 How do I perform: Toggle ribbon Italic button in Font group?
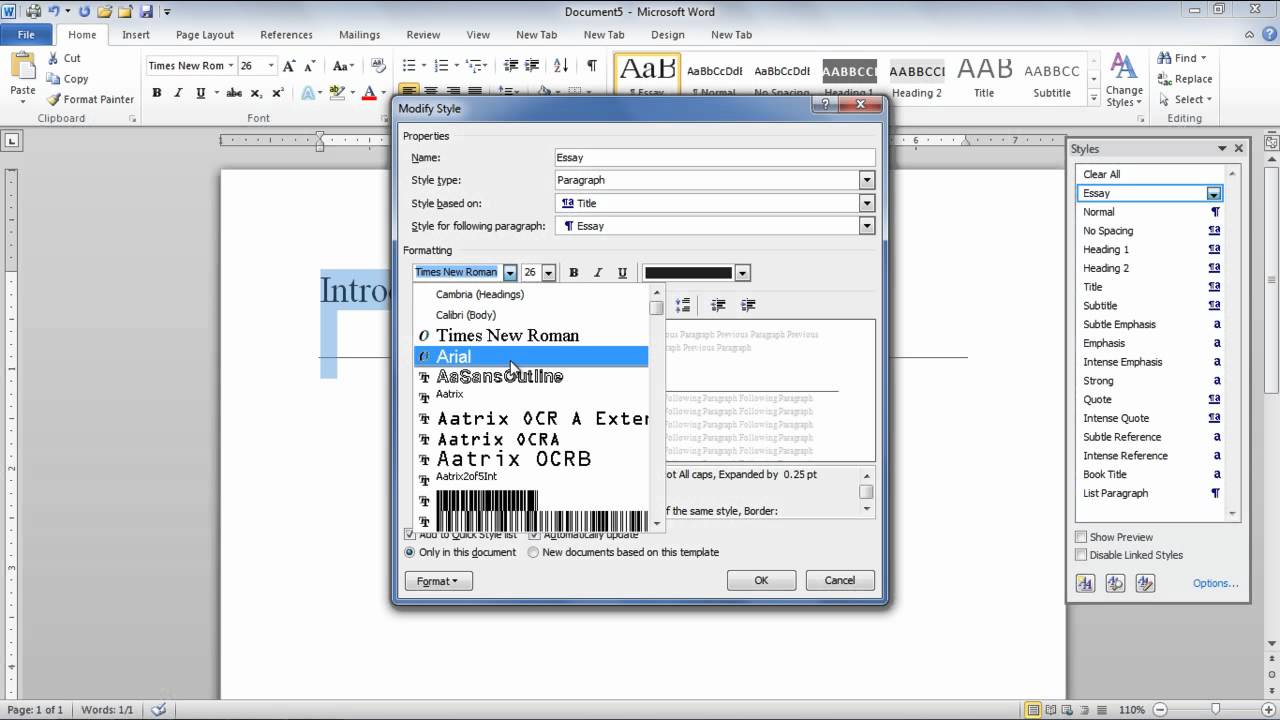[179, 93]
